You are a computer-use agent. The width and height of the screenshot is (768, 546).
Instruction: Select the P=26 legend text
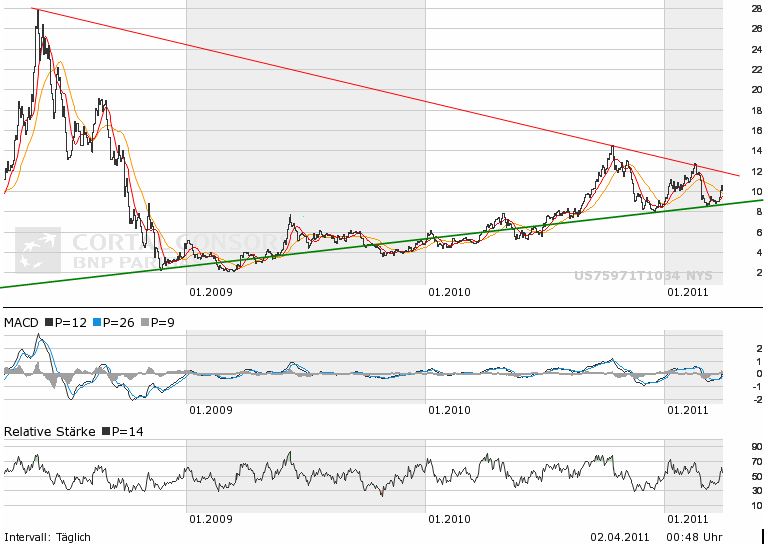click(x=119, y=322)
